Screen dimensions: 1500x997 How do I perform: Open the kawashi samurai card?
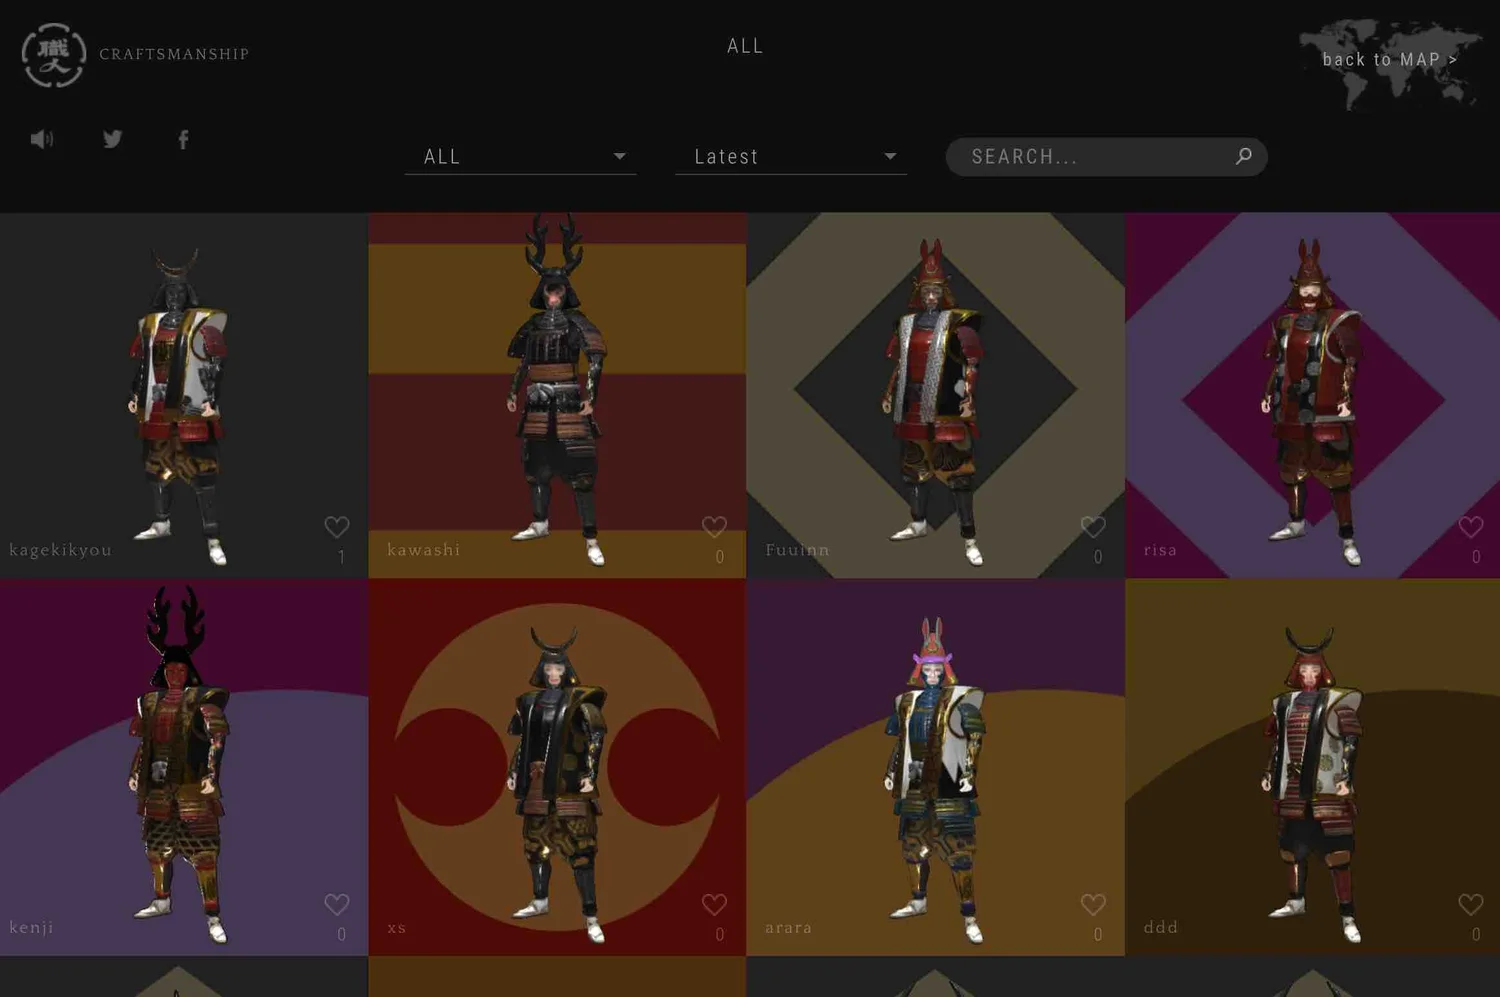click(557, 395)
